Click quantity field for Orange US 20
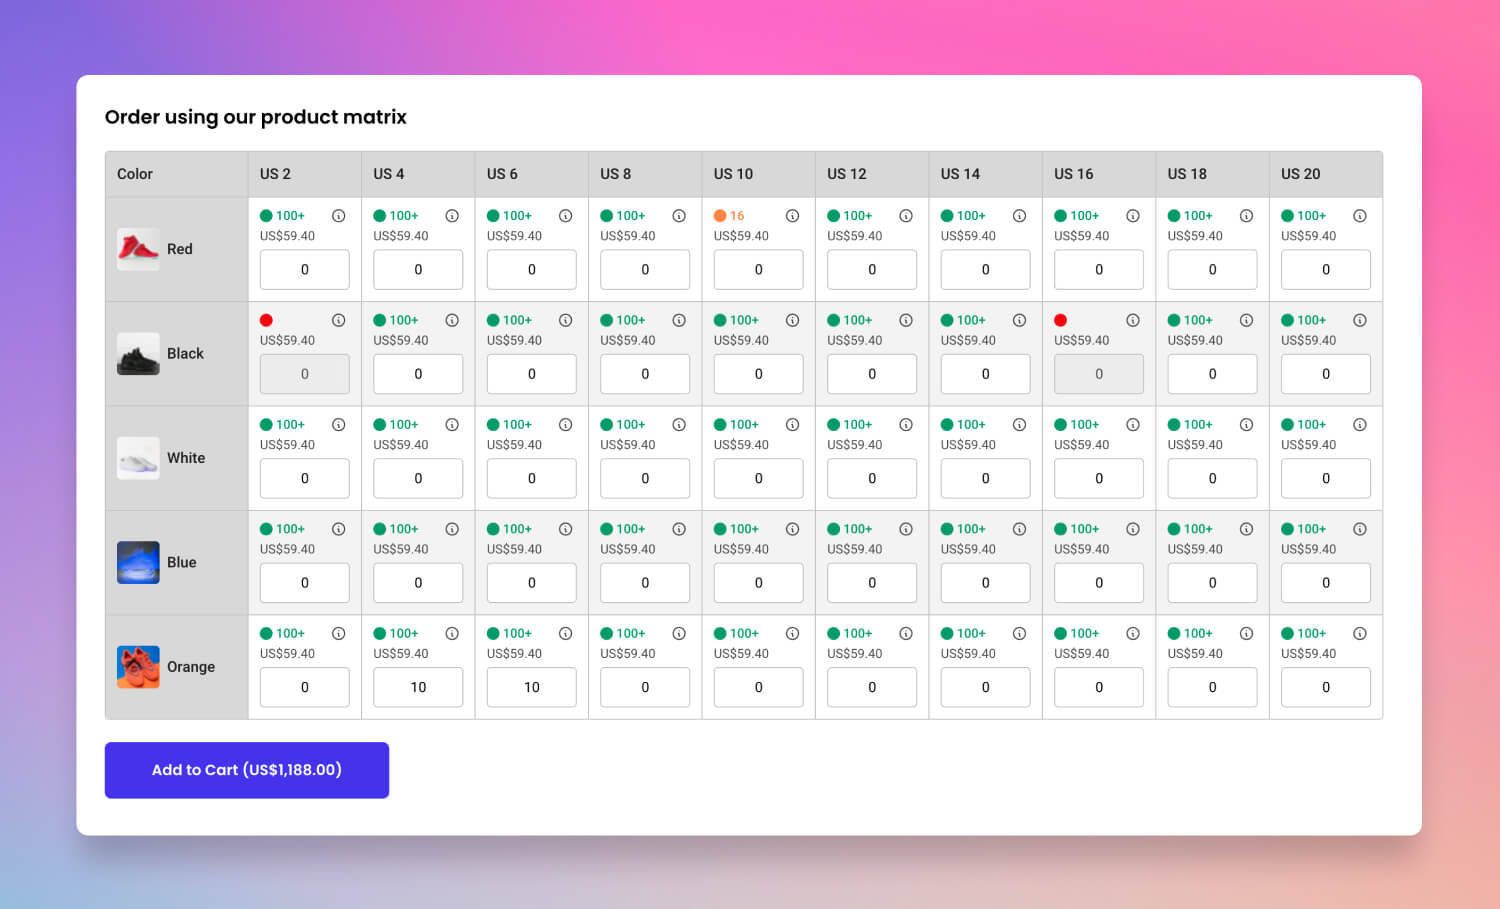This screenshot has height=909, width=1500. [1326, 688]
